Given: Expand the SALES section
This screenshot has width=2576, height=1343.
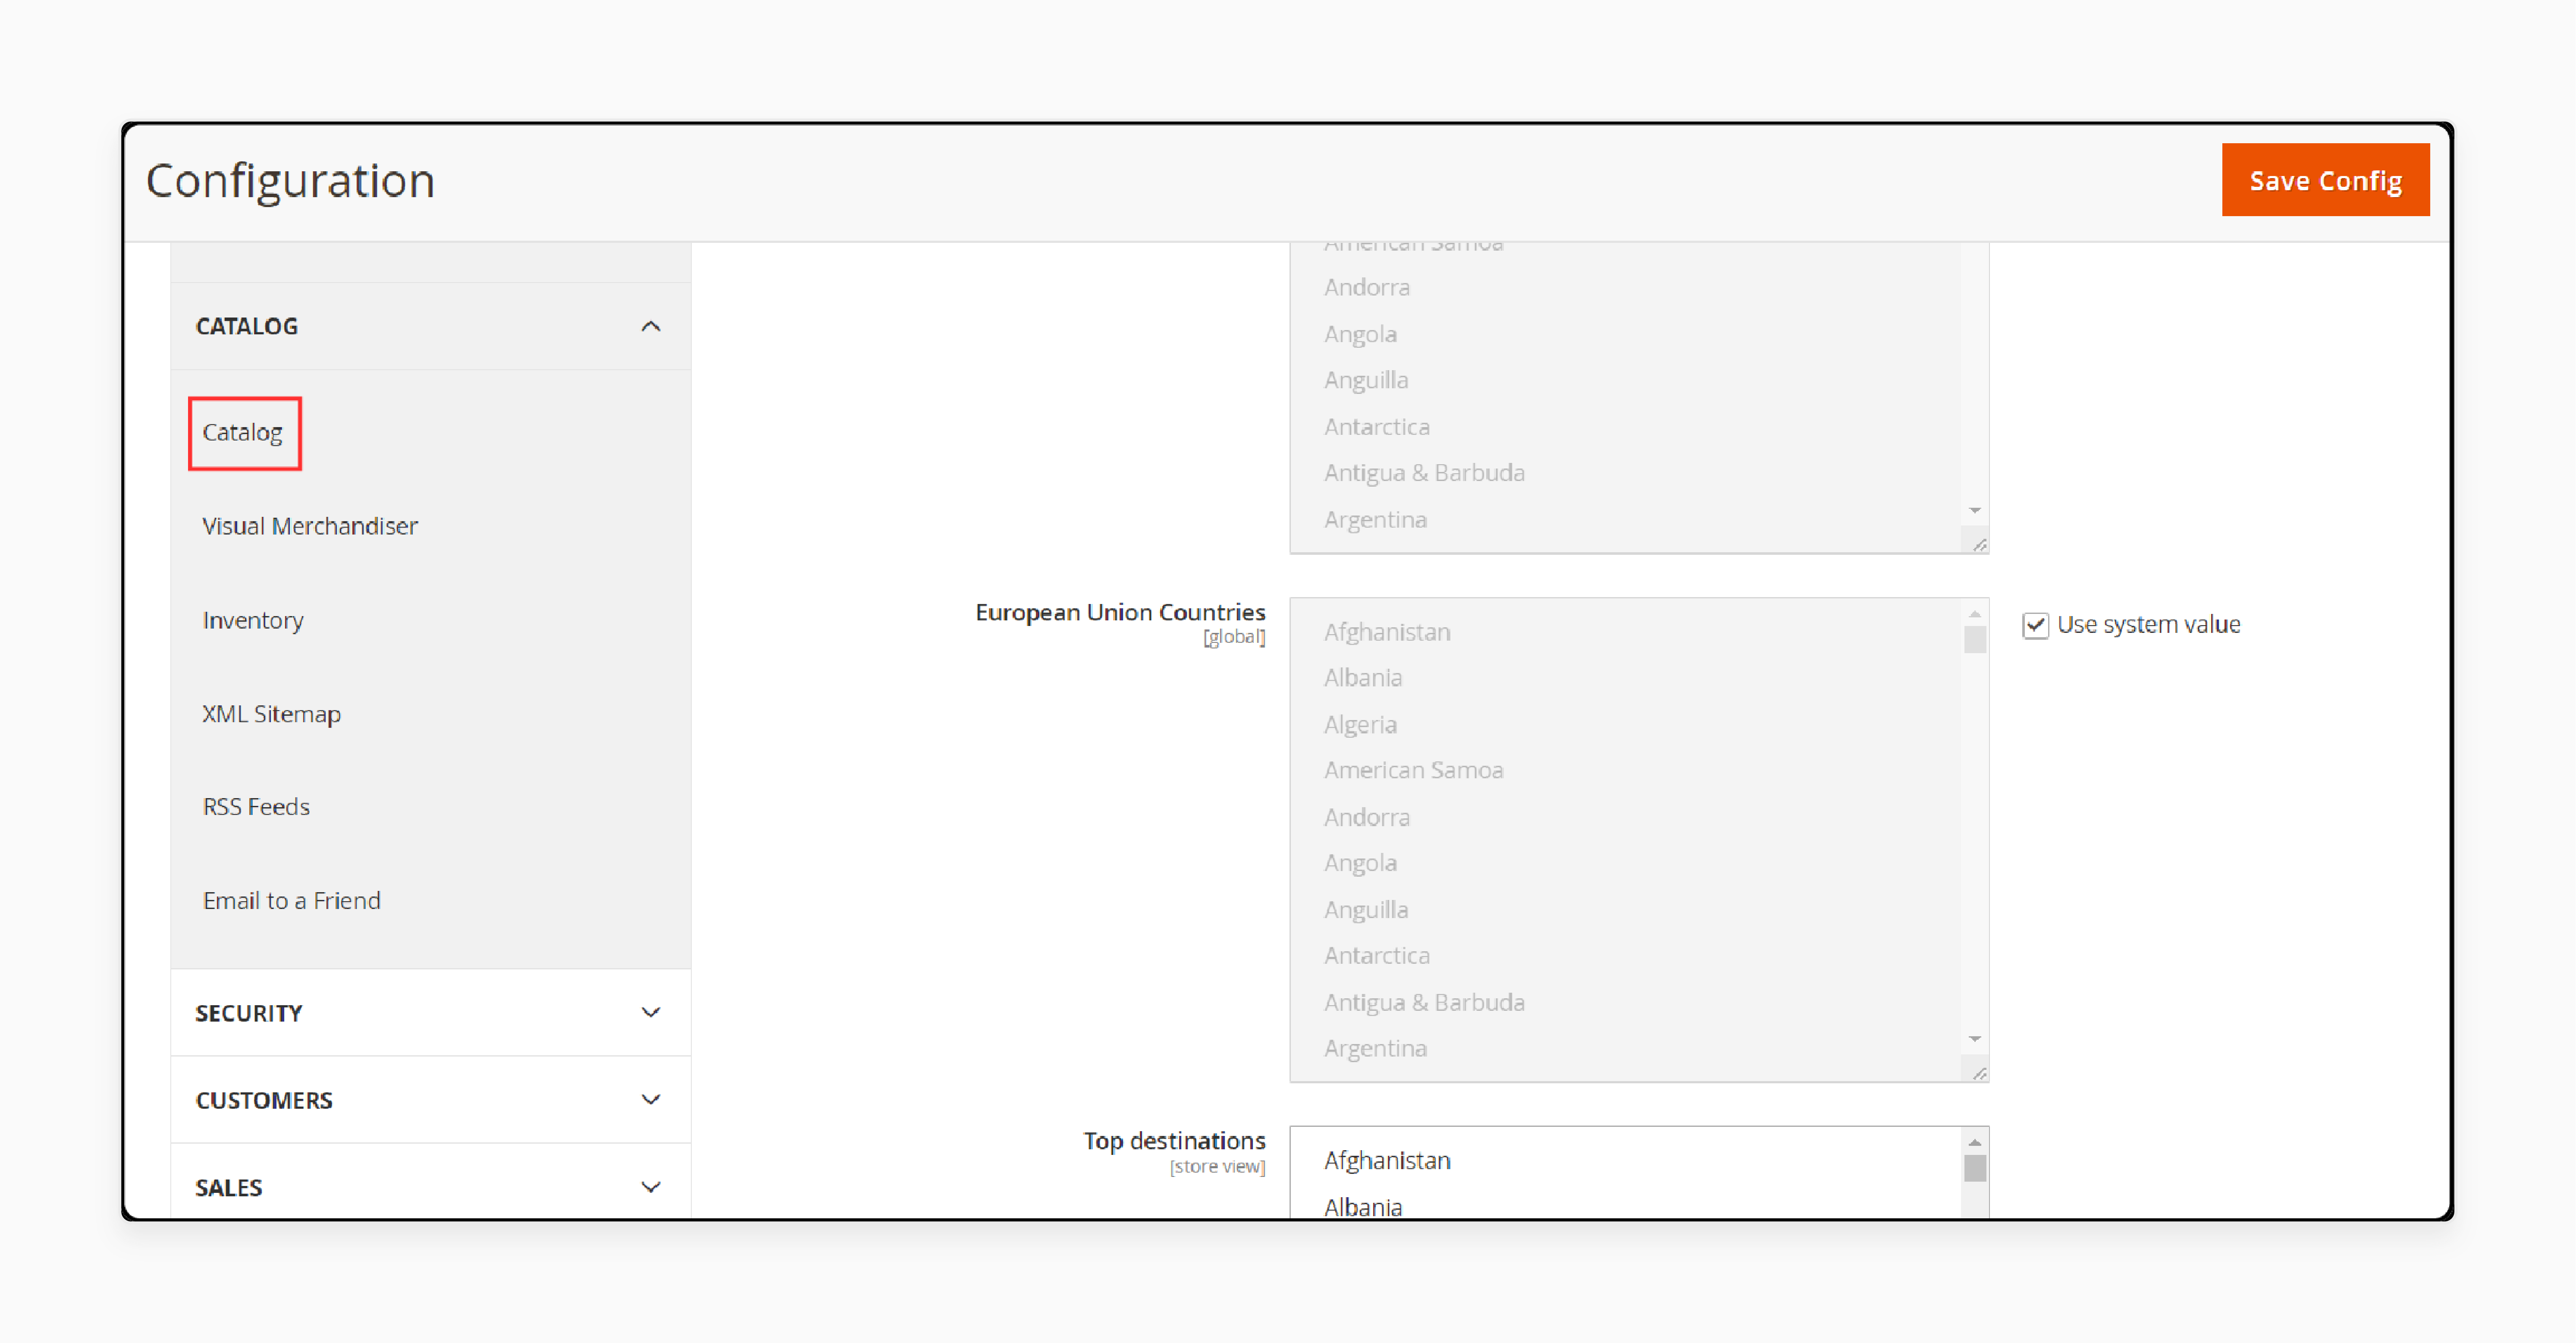Looking at the screenshot, I should pos(431,1185).
